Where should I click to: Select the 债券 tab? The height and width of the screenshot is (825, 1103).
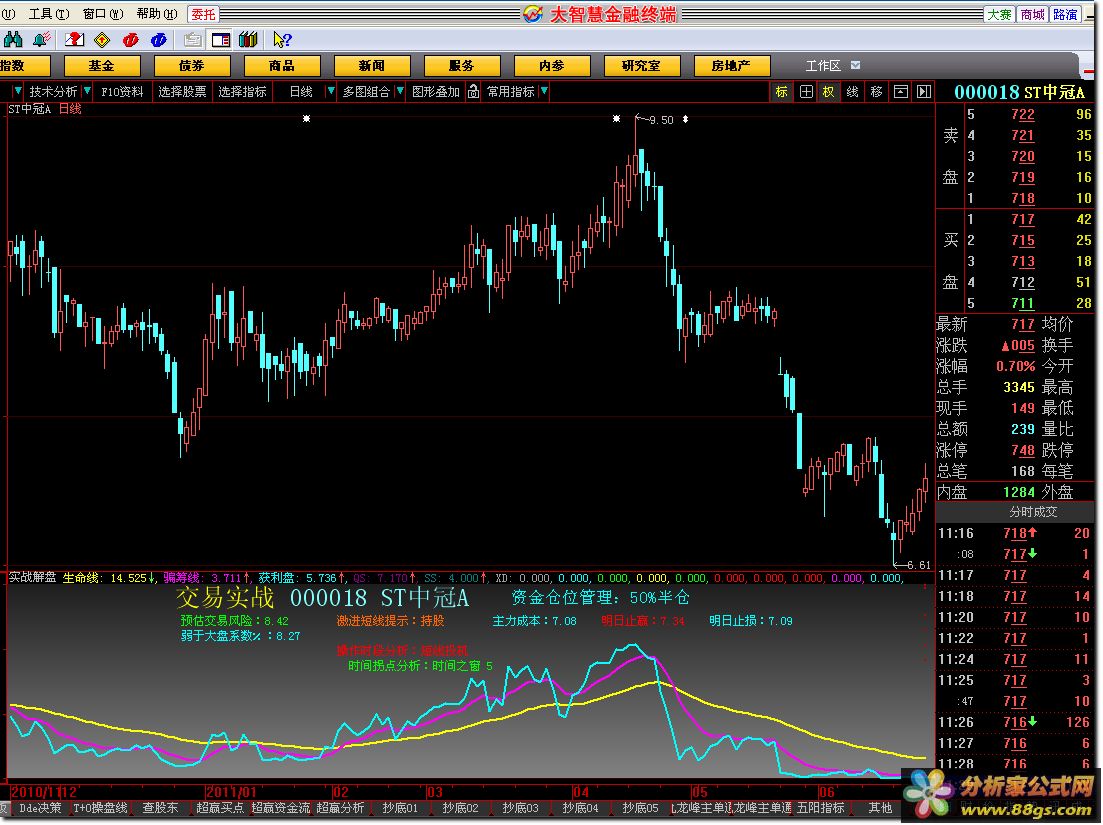point(191,65)
